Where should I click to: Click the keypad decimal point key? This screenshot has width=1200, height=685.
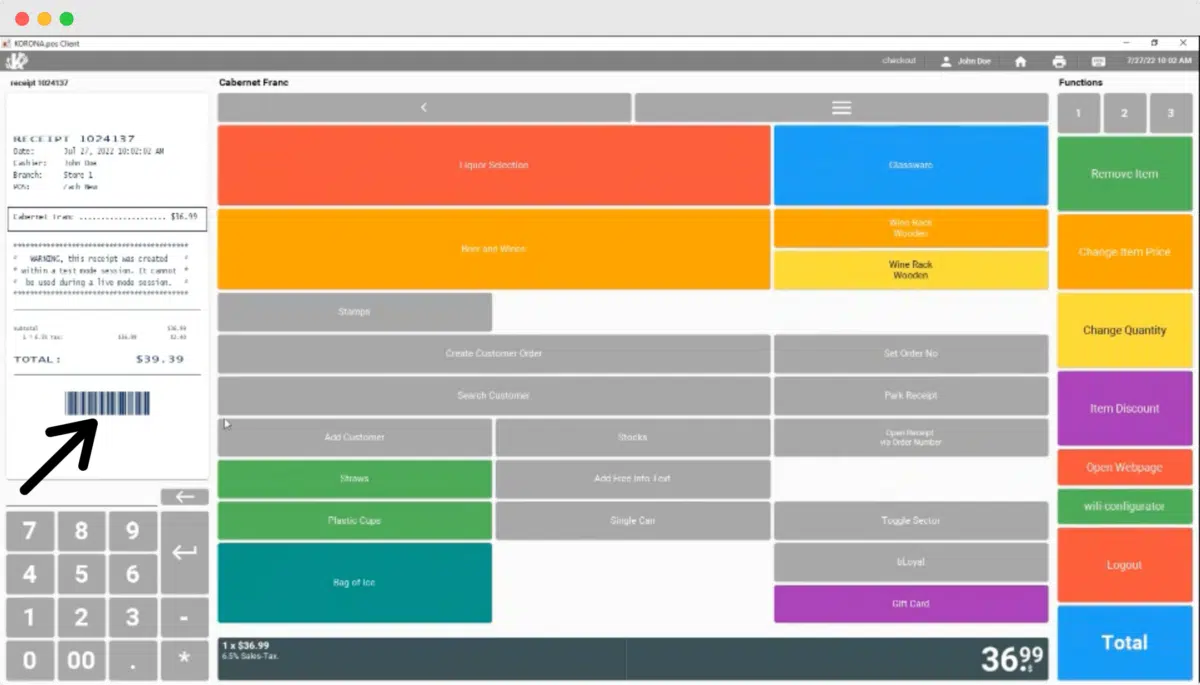133,660
